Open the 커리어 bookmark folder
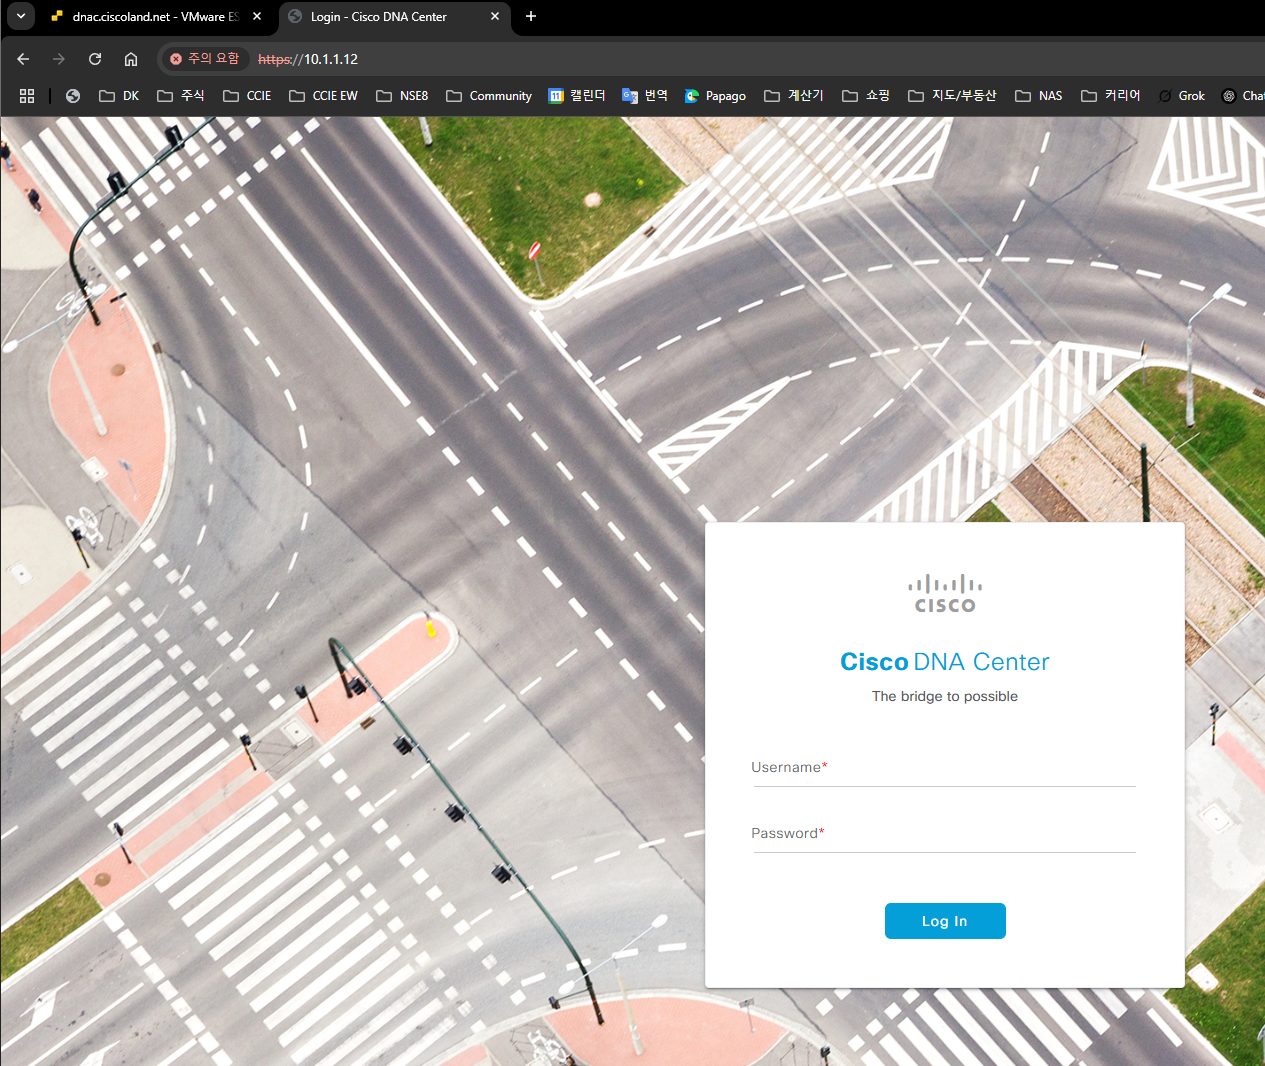 tap(1111, 96)
